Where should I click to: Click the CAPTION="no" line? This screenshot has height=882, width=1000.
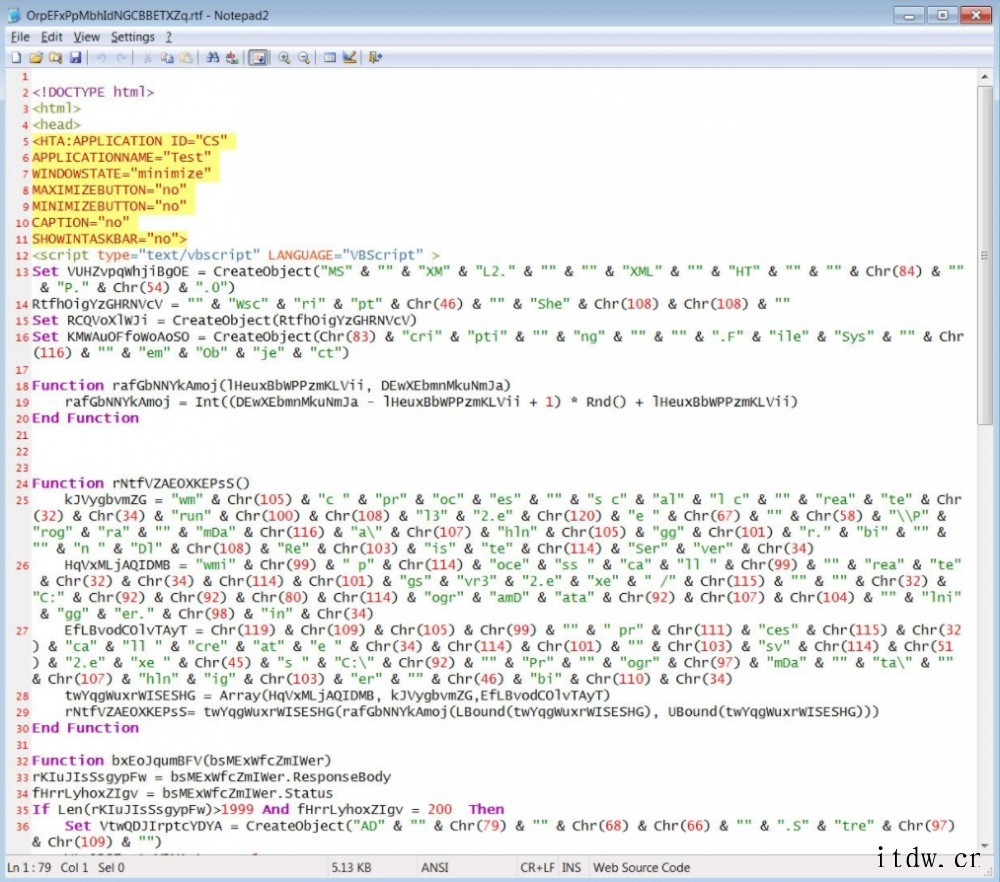tap(80, 223)
